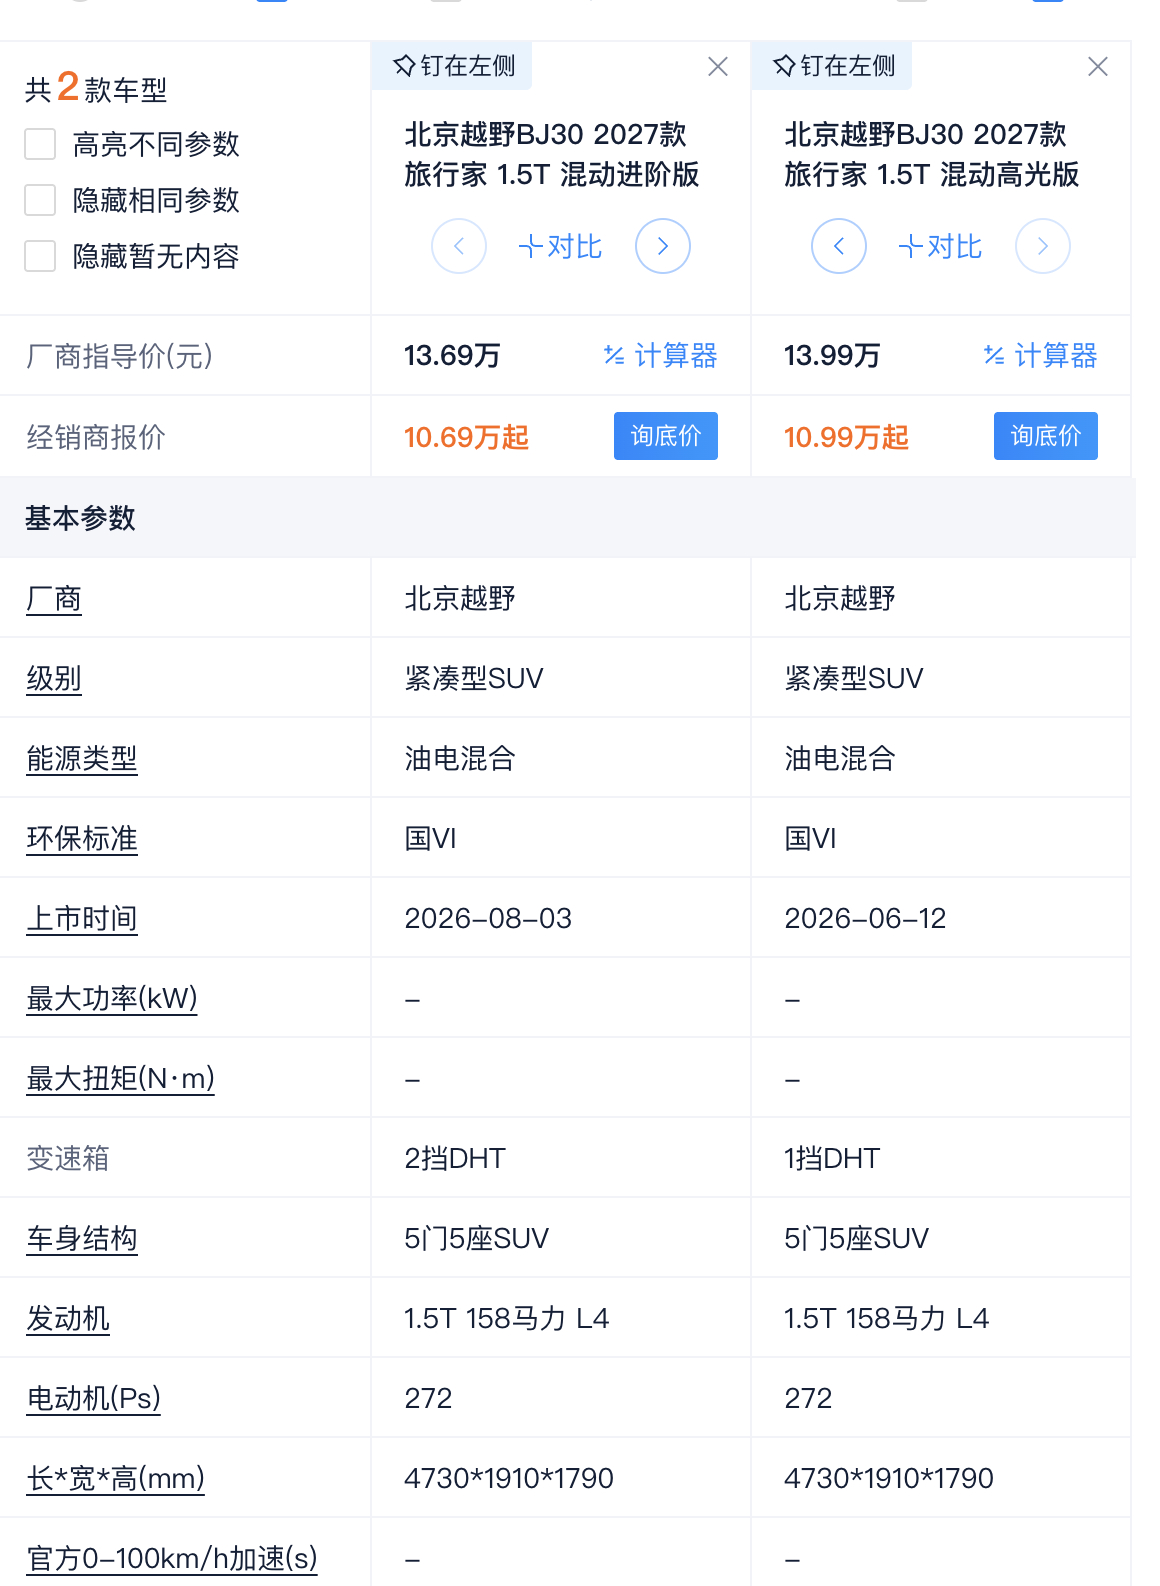The height and width of the screenshot is (1586, 1160).
Task: Go to previous trim in 混动高光版 column
Action: coord(839,246)
